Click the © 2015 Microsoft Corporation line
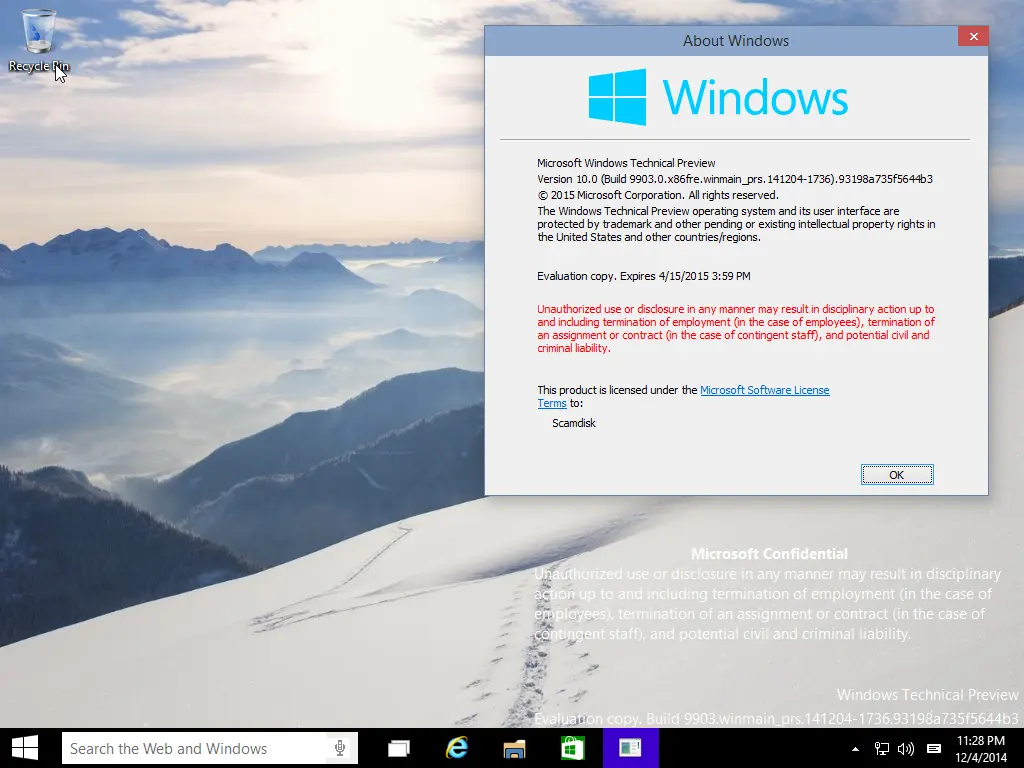 pyautogui.click(x=658, y=195)
